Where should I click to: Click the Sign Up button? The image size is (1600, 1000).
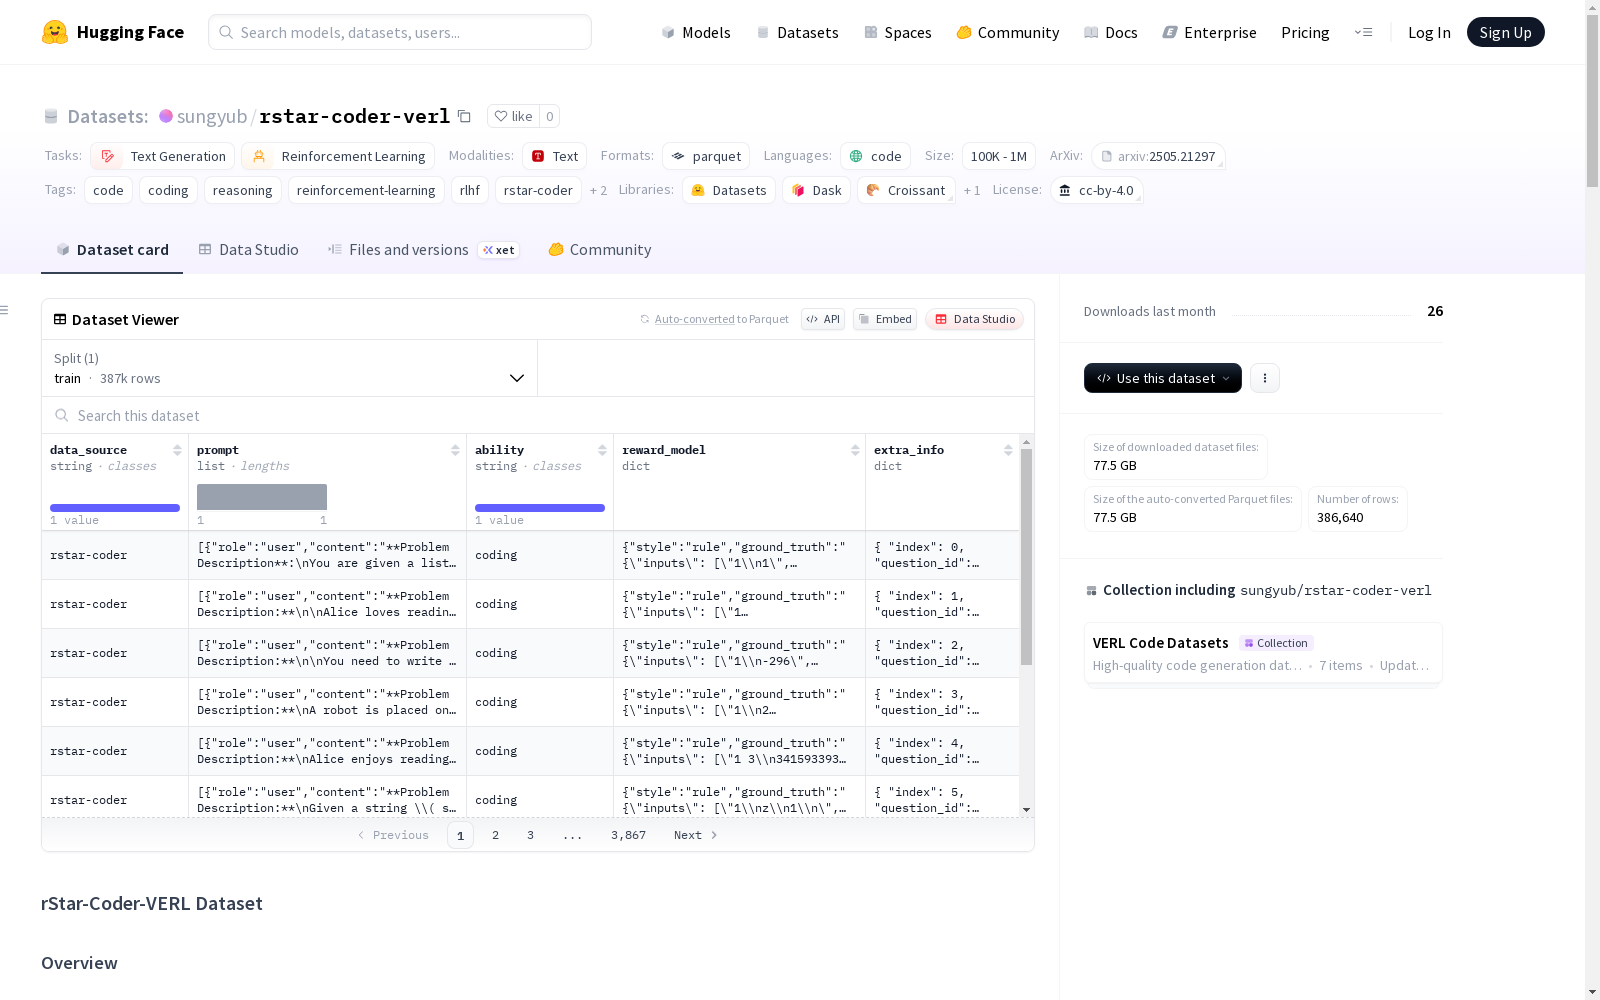tap(1505, 32)
